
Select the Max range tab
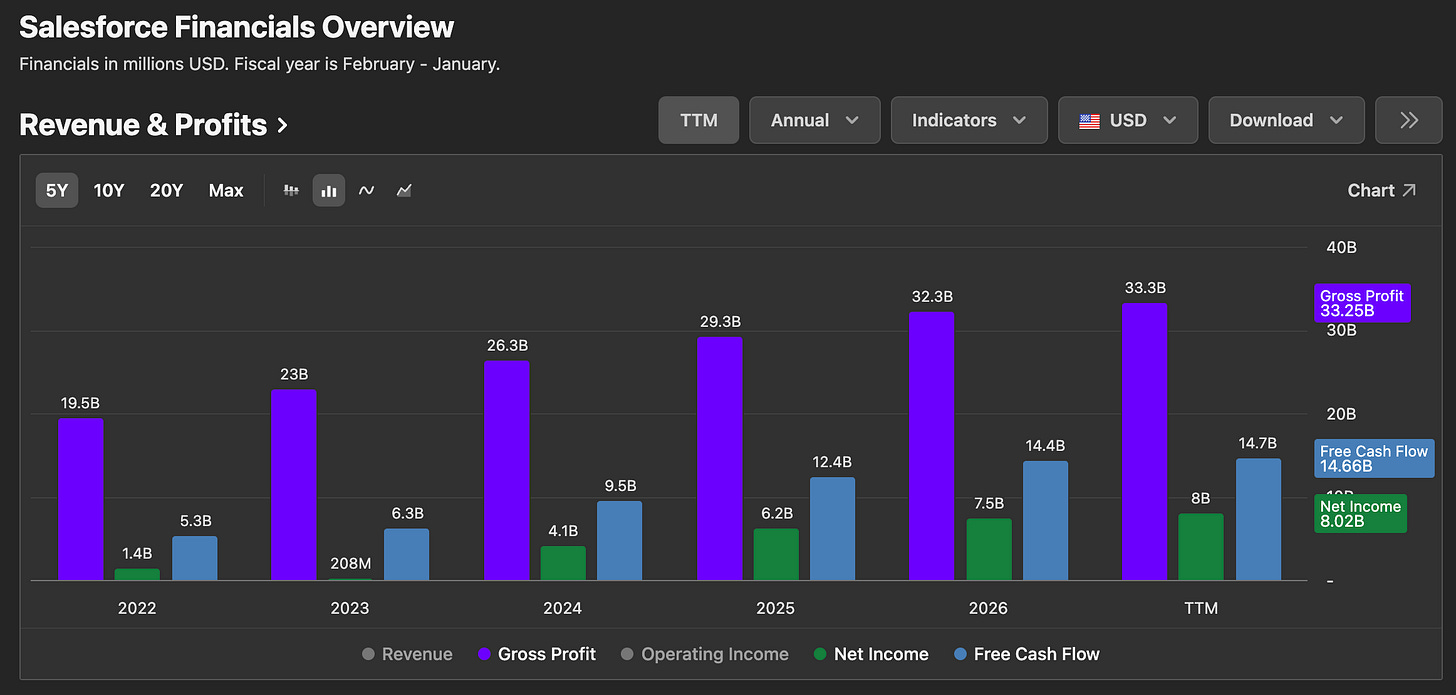pos(226,190)
